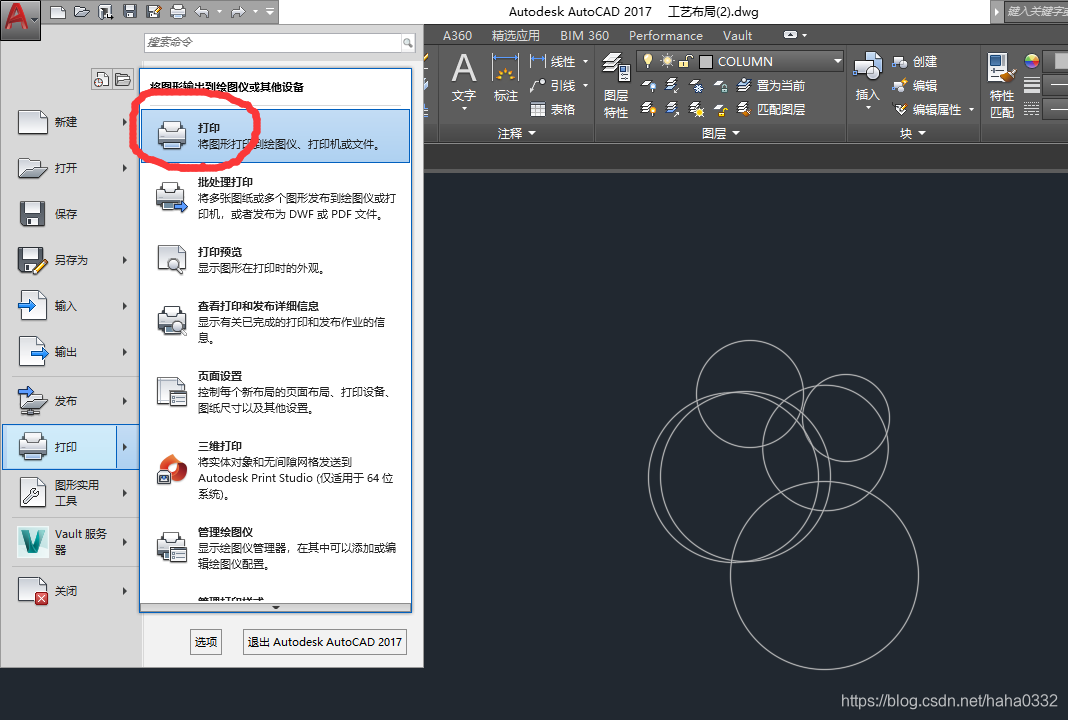
Task: Select 输出 in the application menu
Action: [72, 352]
